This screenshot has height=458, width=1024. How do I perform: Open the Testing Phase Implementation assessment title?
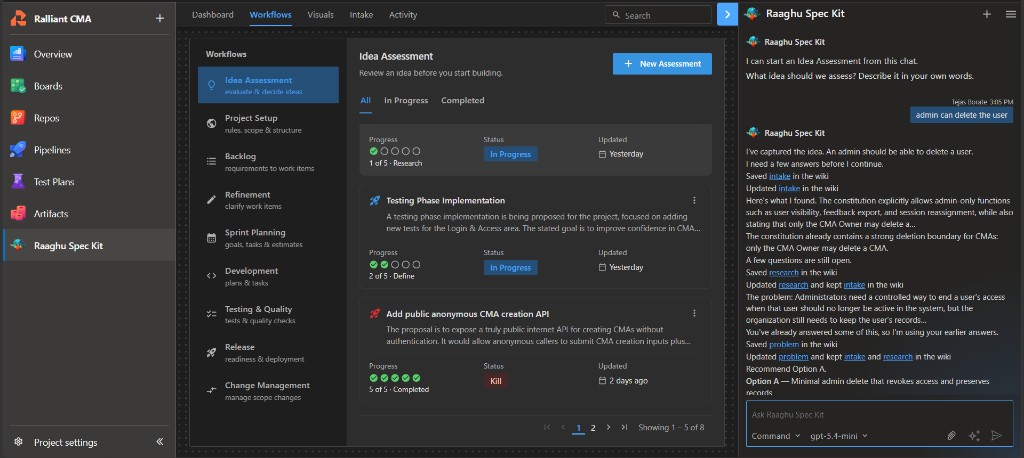(445, 201)
